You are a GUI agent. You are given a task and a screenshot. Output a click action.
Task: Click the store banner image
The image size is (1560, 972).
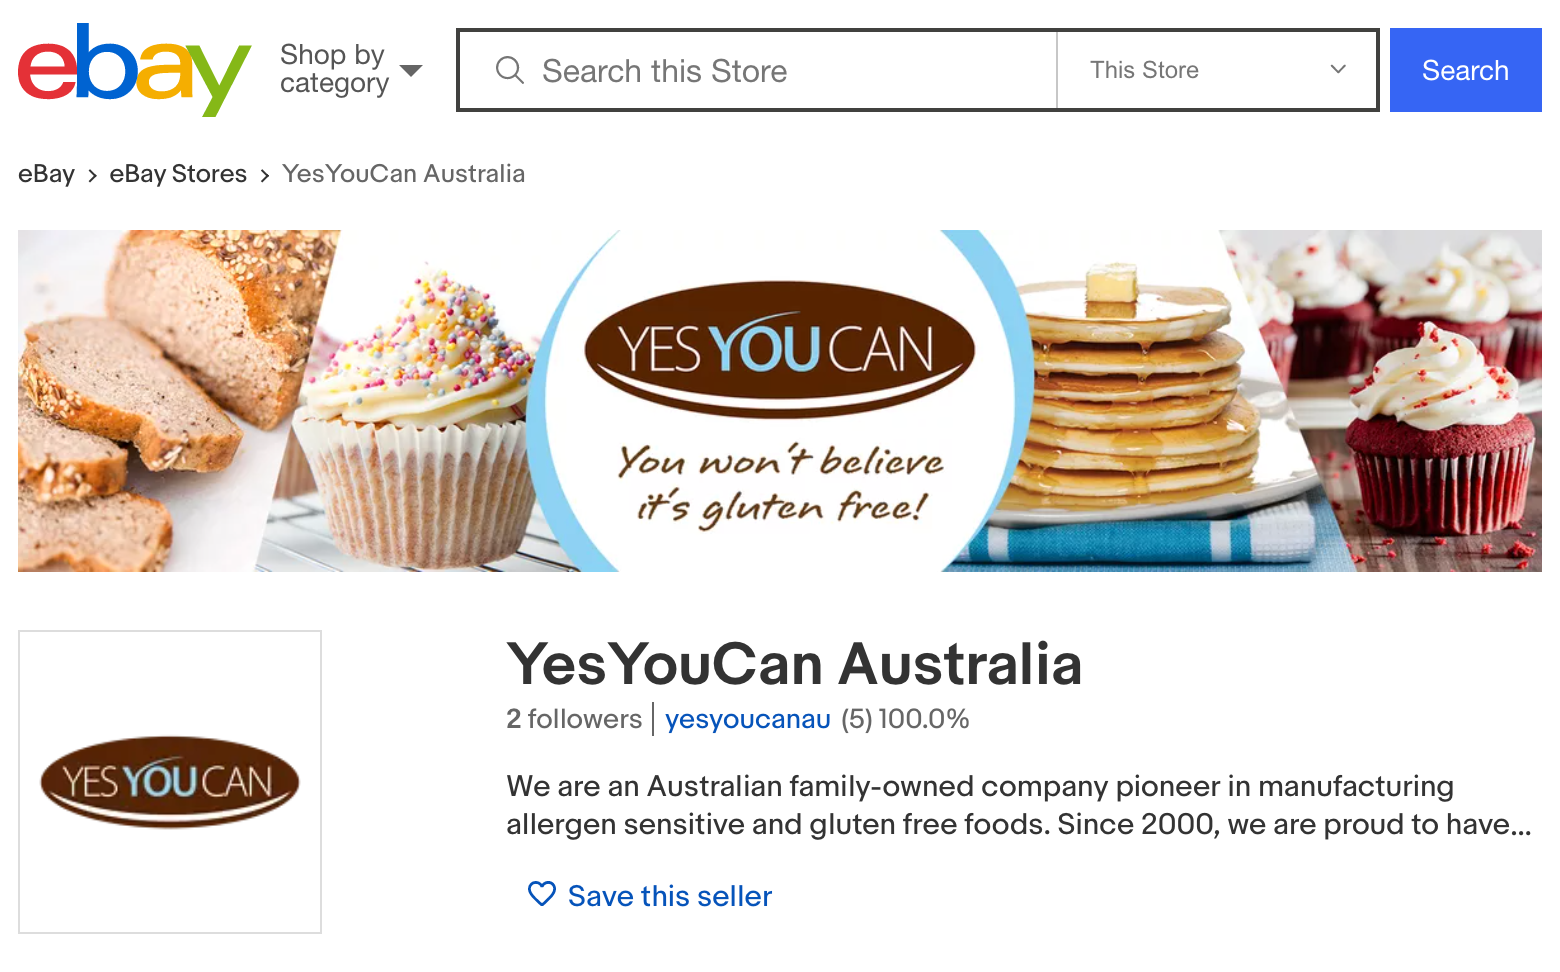pyautogui.click(x=779, y=401)
